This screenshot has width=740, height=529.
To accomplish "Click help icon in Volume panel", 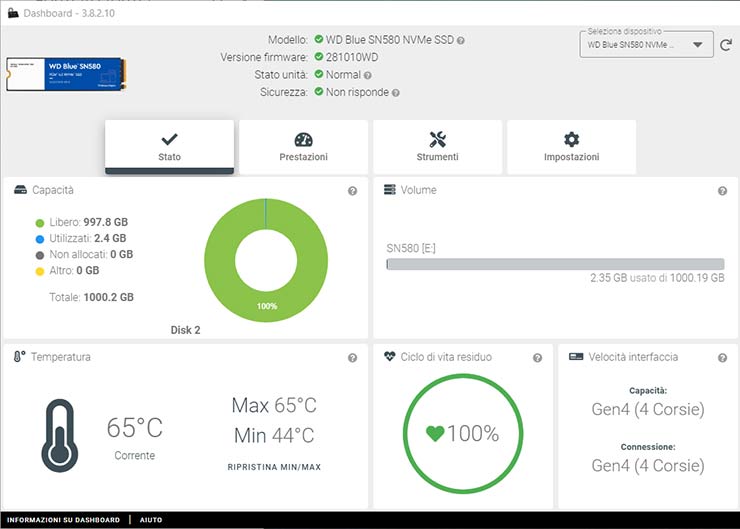I will point(722,191).
